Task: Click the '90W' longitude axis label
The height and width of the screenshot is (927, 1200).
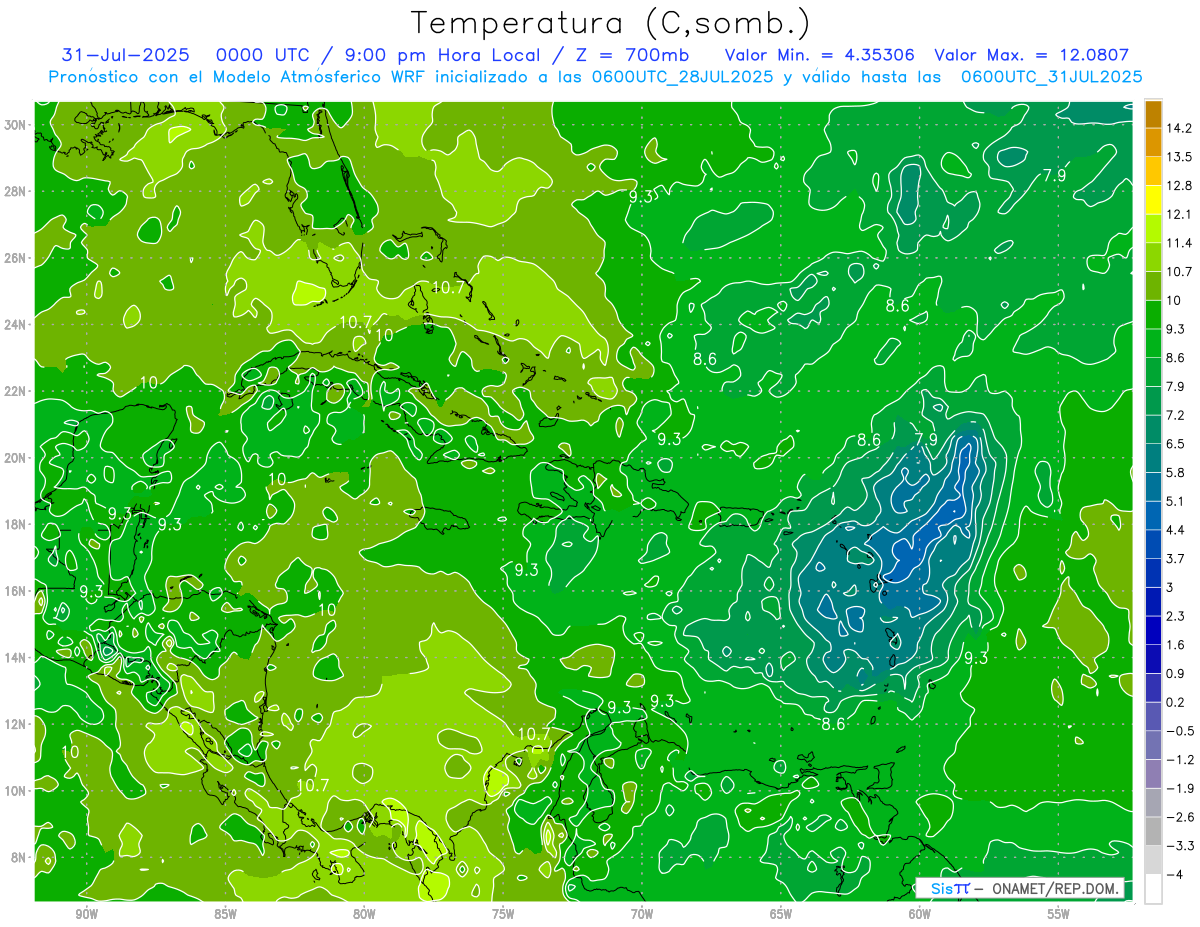Action: click(86, 914)
